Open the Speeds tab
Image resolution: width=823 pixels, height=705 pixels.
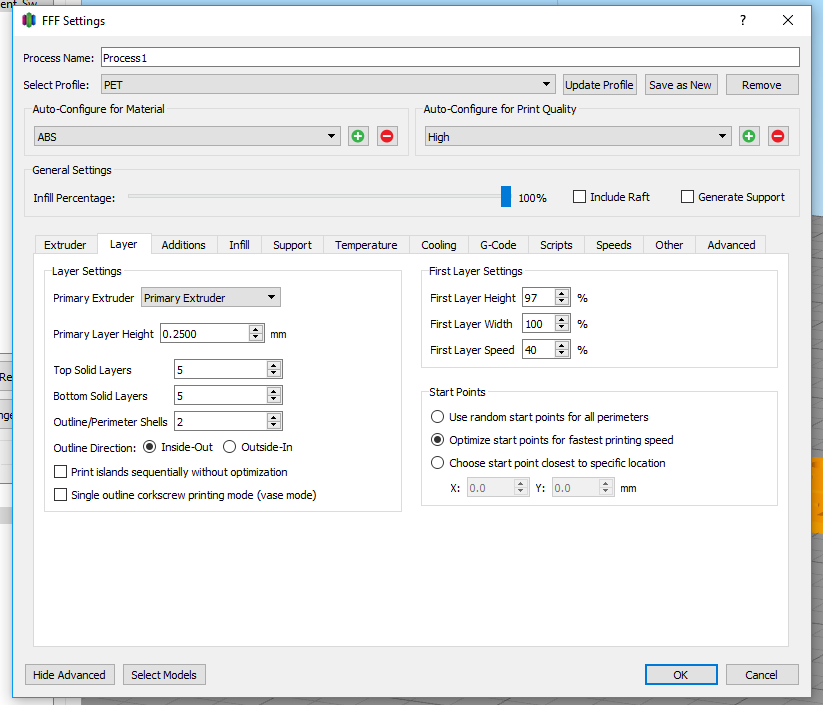[x=614, y=245]
